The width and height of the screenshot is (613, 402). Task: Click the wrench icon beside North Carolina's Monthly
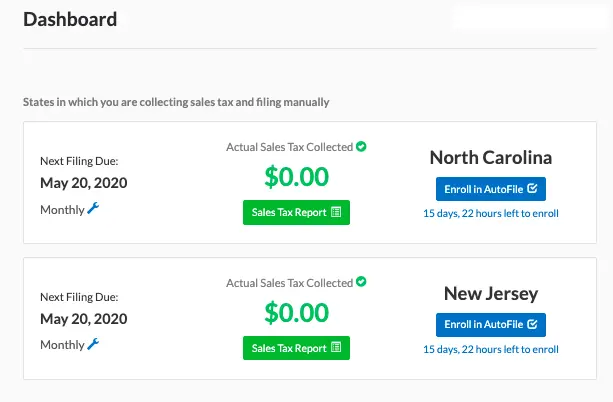pyautogui.click(x=94, y=207)
